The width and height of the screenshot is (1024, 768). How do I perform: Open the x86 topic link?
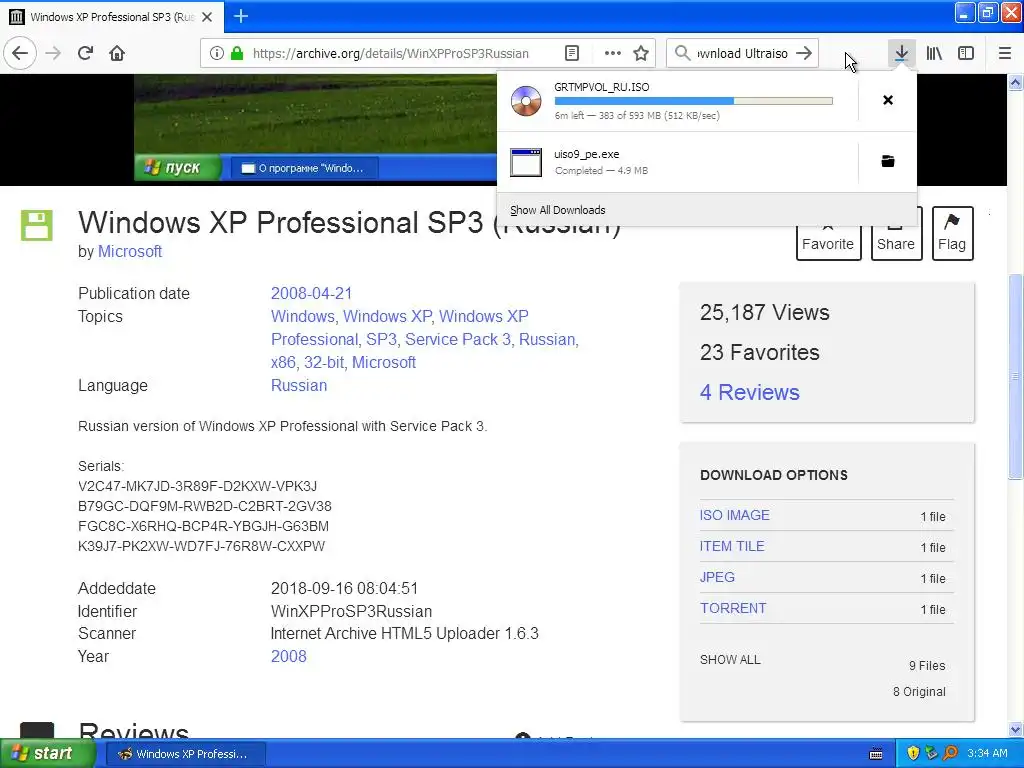283,362
